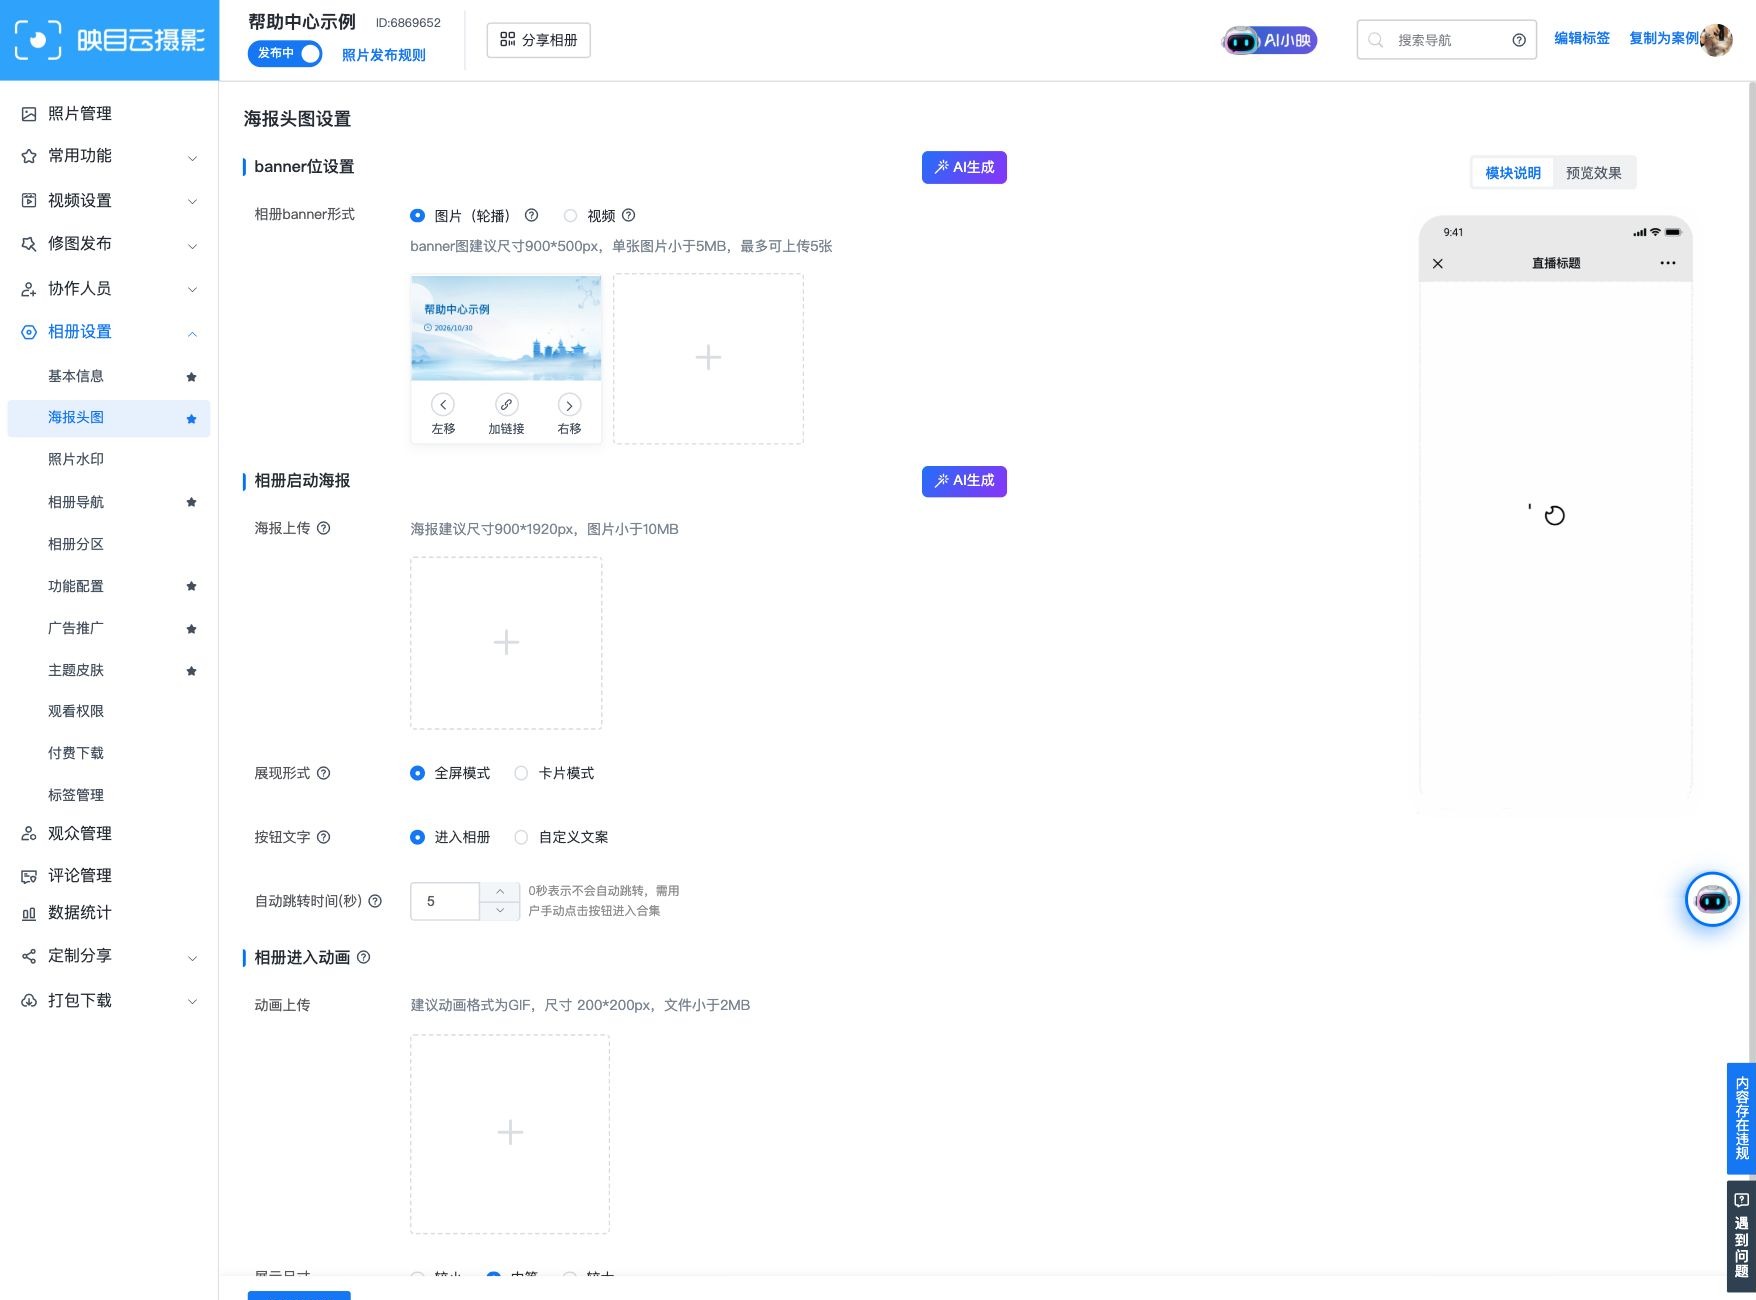The image size is (1756, 1300).
Task: Click the move-left arrow icon under banner
Action: coord(443,405)
